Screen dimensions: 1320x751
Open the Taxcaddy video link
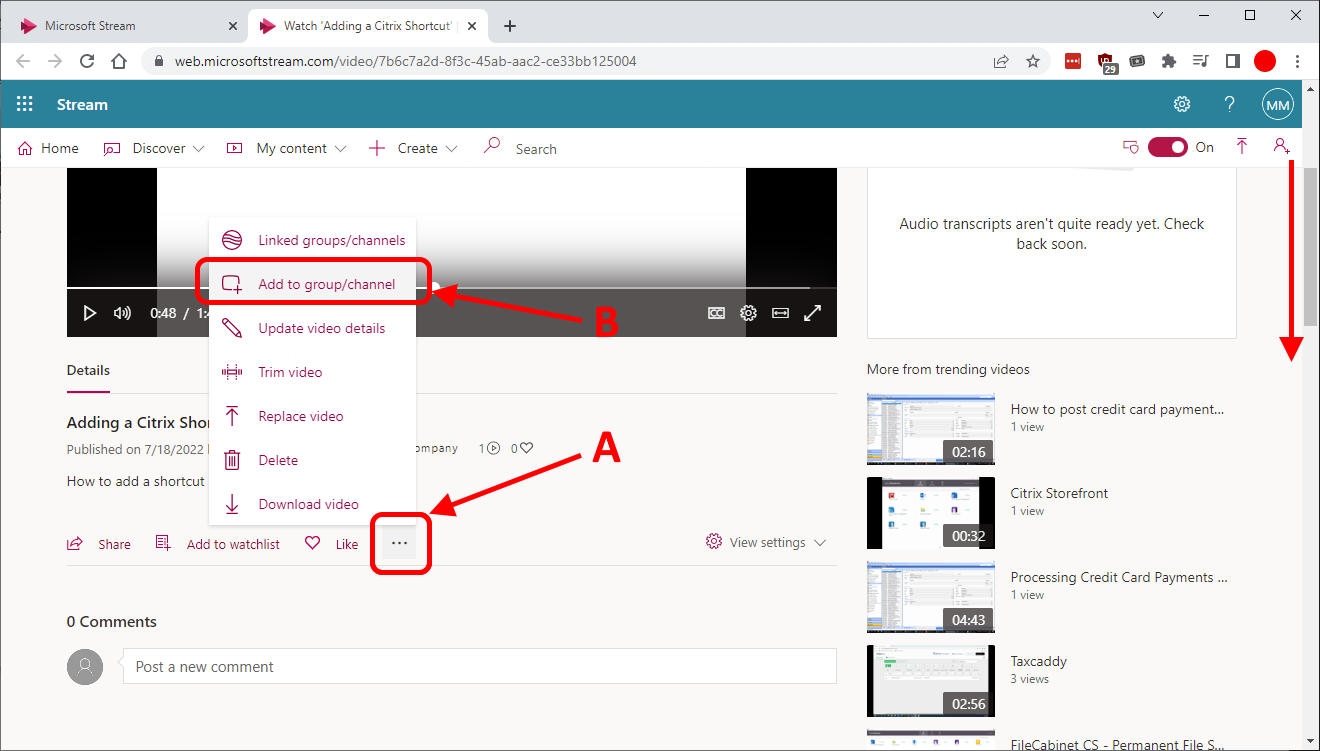pyautogui.click(x=1038, y=661)
